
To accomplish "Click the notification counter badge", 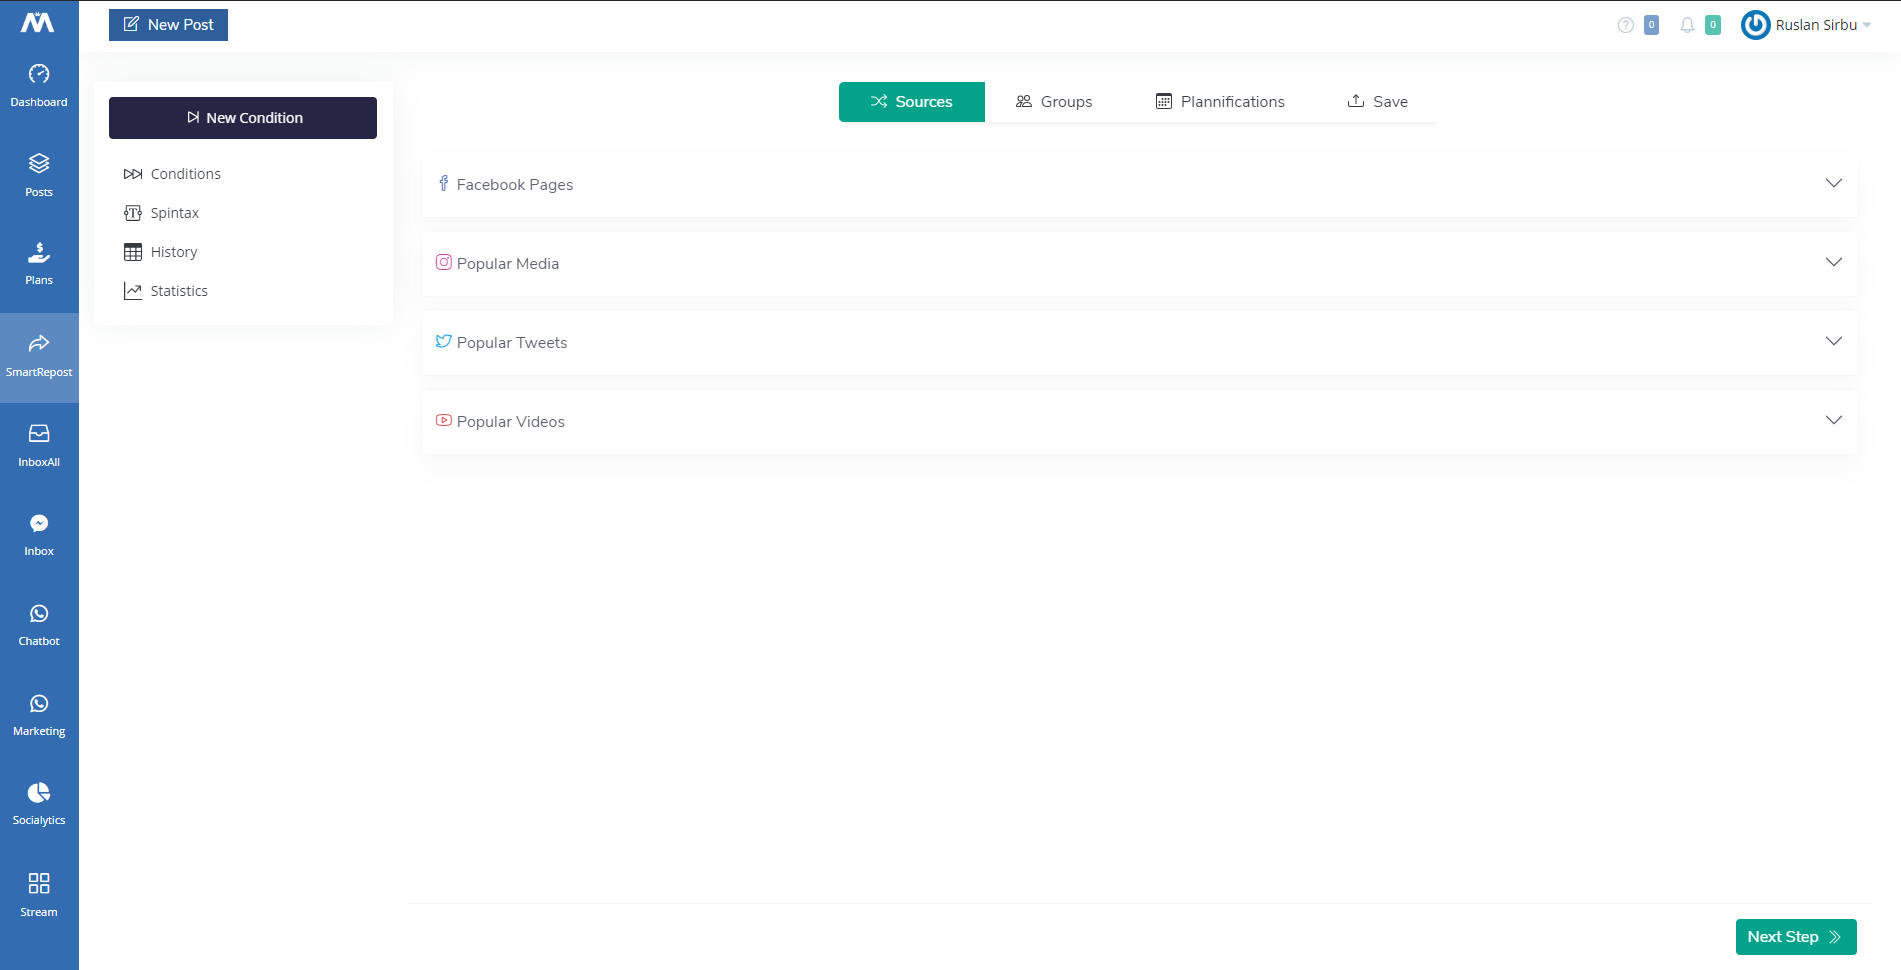I will (1713, 25).
